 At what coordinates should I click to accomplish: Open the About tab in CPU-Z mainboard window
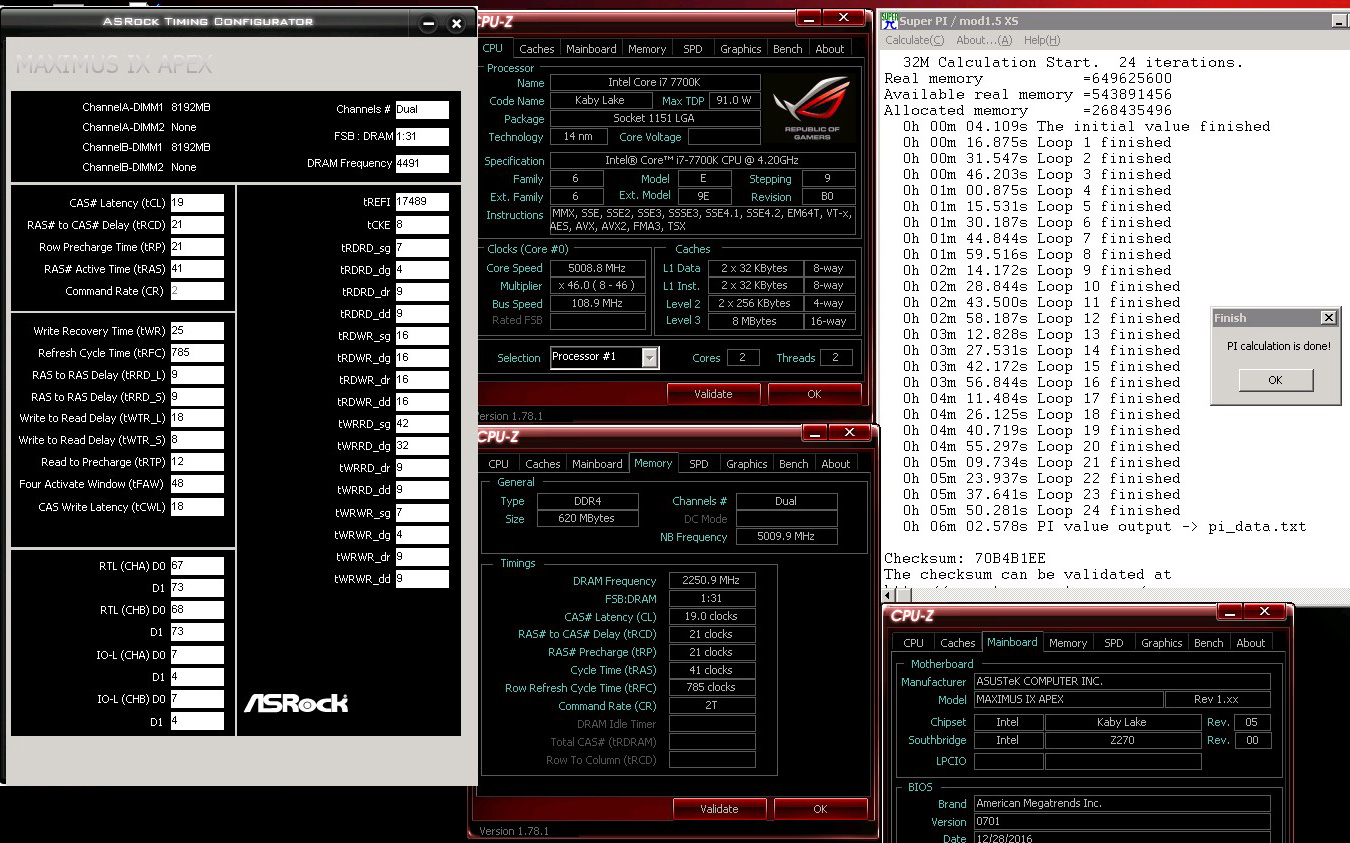1251,643
